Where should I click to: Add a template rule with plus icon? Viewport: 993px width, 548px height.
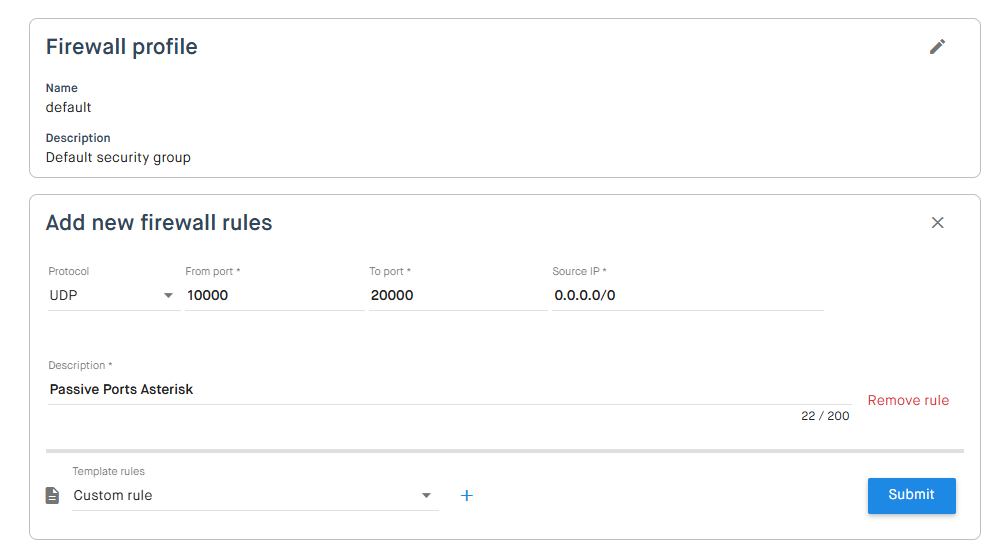click(467, 495)
